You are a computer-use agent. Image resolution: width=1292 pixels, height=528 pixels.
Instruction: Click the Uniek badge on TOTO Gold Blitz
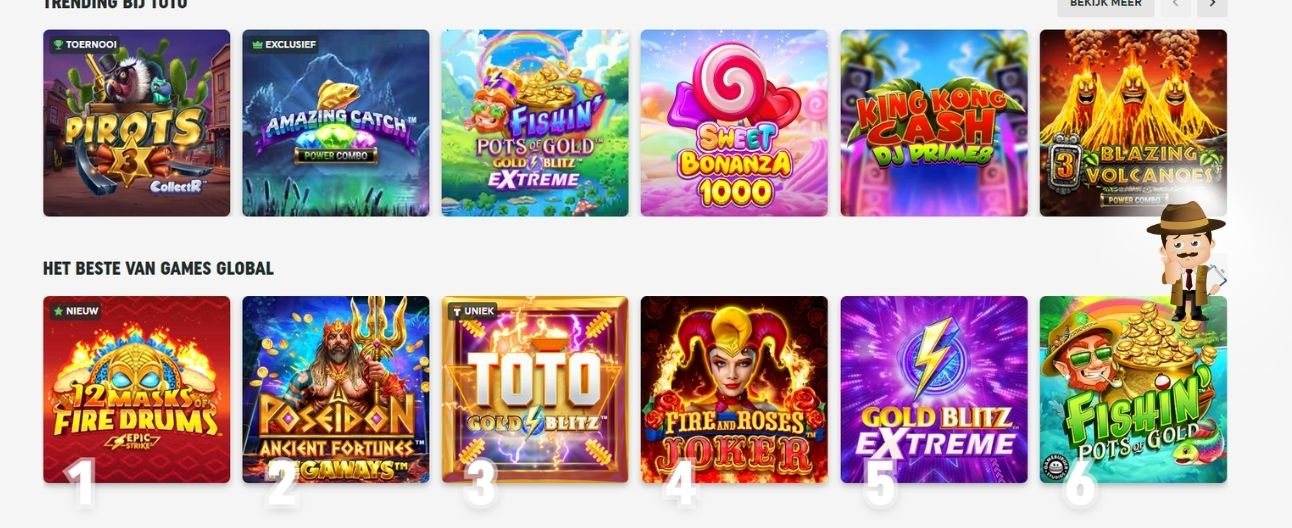(x=474, y=311)
